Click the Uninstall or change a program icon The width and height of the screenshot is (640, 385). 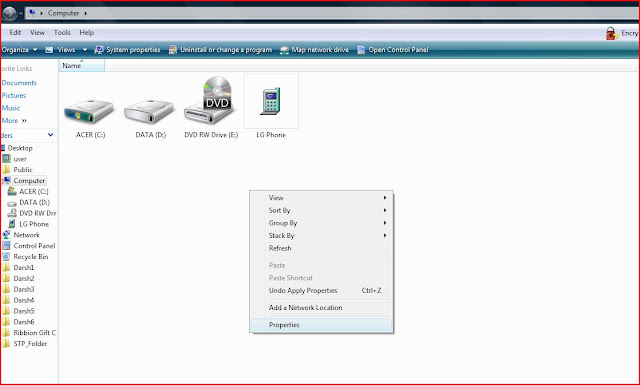click(173, 50)
